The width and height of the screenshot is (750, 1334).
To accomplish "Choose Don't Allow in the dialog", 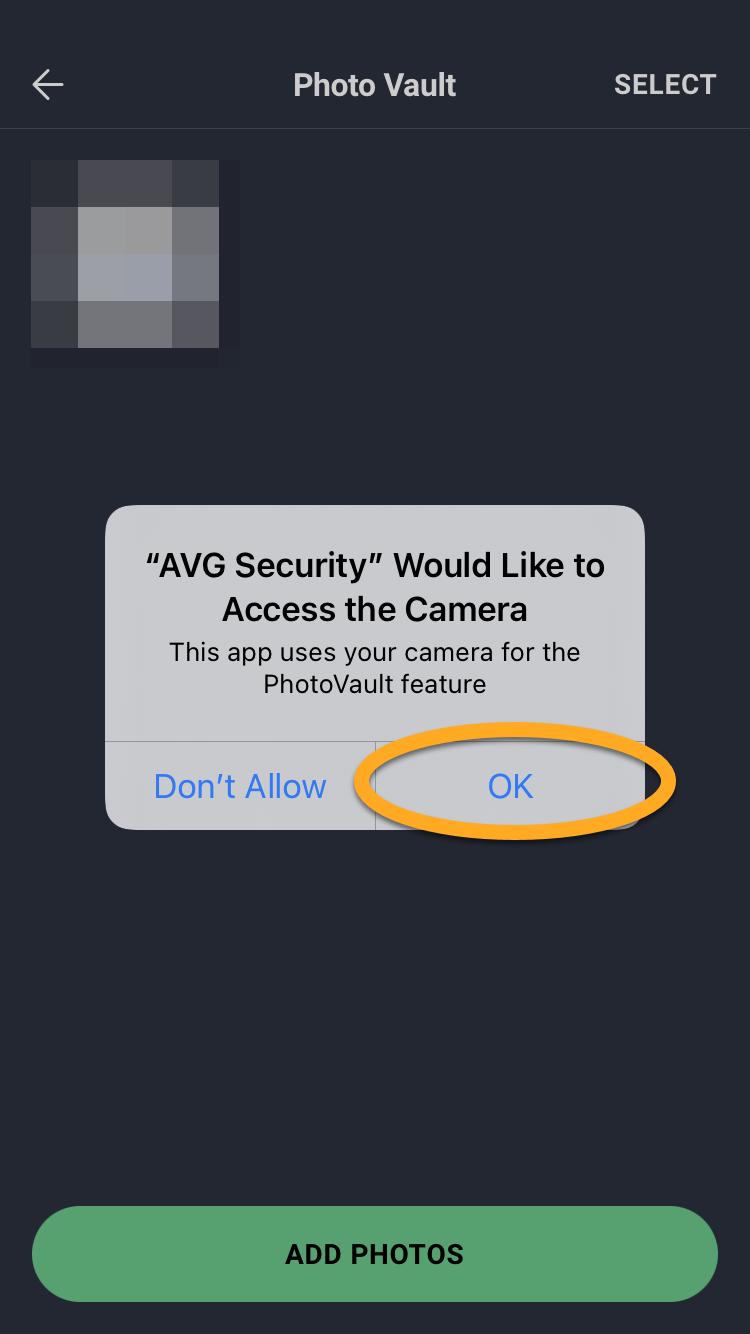I will (240, 786).
